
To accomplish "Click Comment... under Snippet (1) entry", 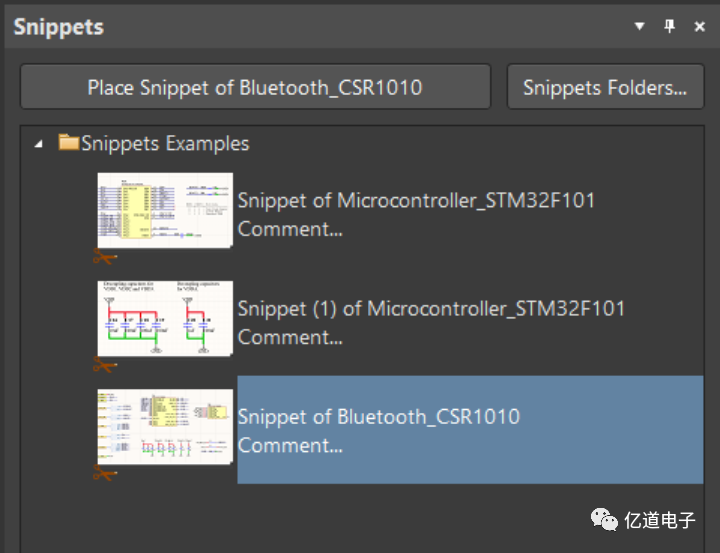I will click(x=290, y=337).
